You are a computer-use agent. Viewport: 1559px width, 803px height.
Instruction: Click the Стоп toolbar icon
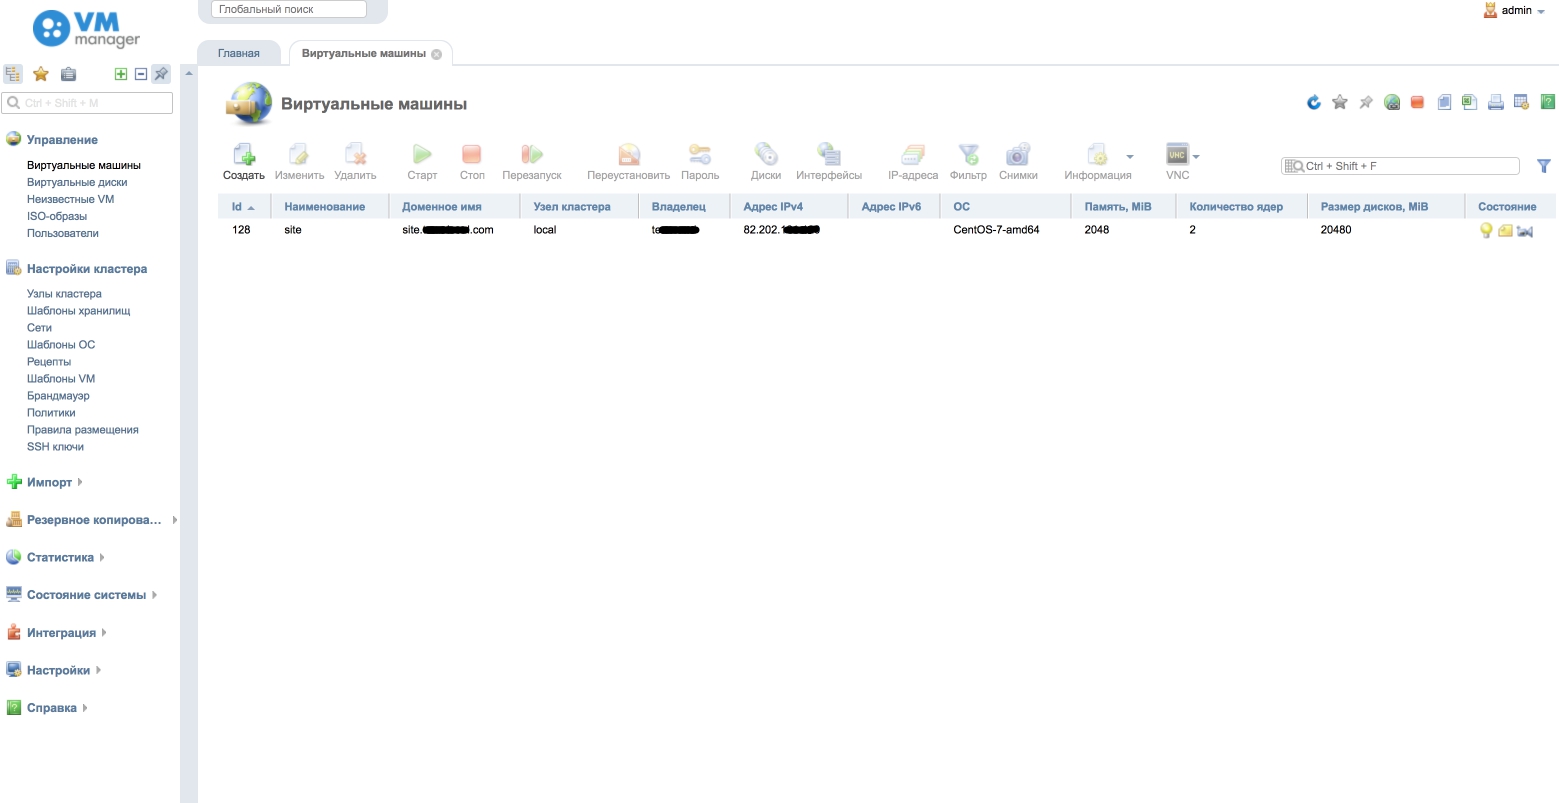pyautogui.click(x=472, y=155)
